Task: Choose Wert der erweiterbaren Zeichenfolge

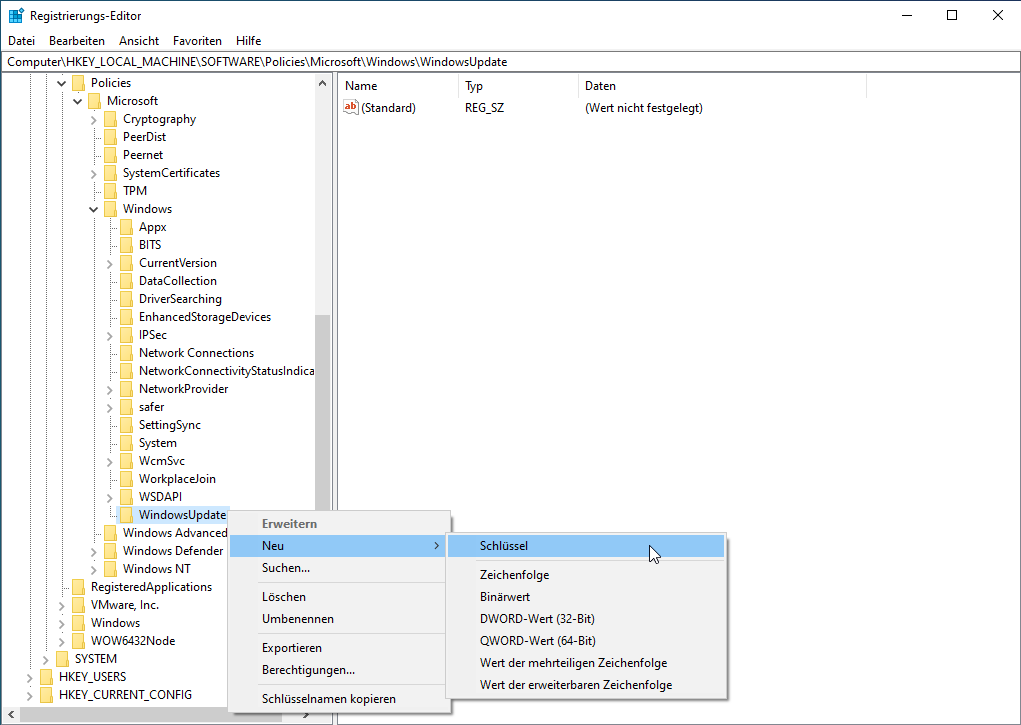Action: [586, 685]
